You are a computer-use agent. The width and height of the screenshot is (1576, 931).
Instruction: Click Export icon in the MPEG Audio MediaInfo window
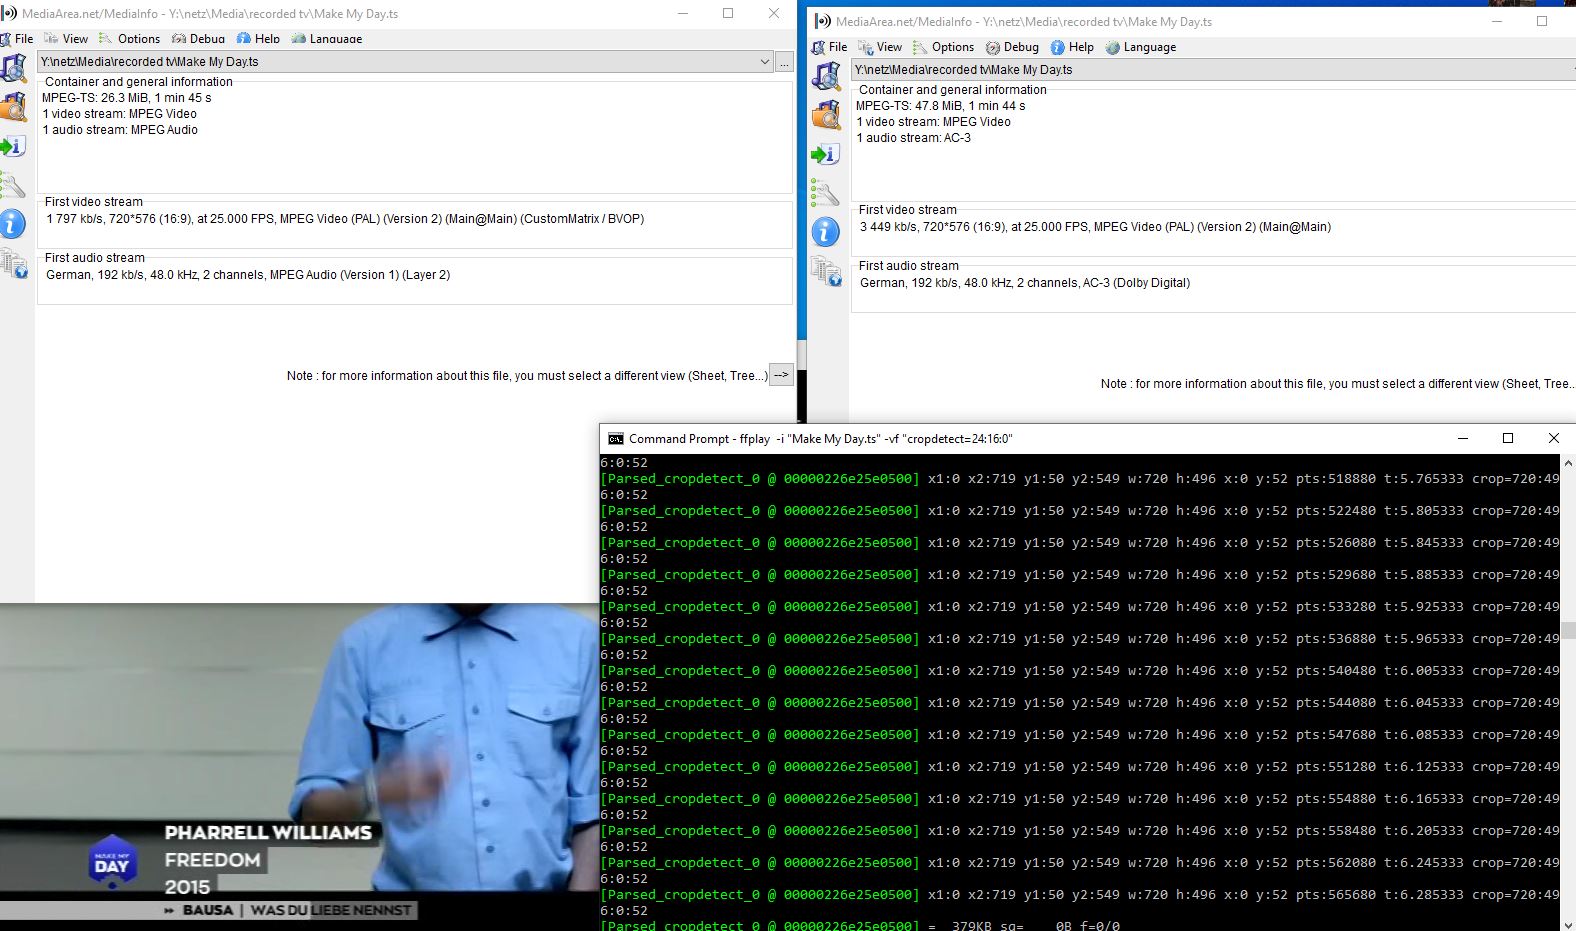tap(13, 147)
